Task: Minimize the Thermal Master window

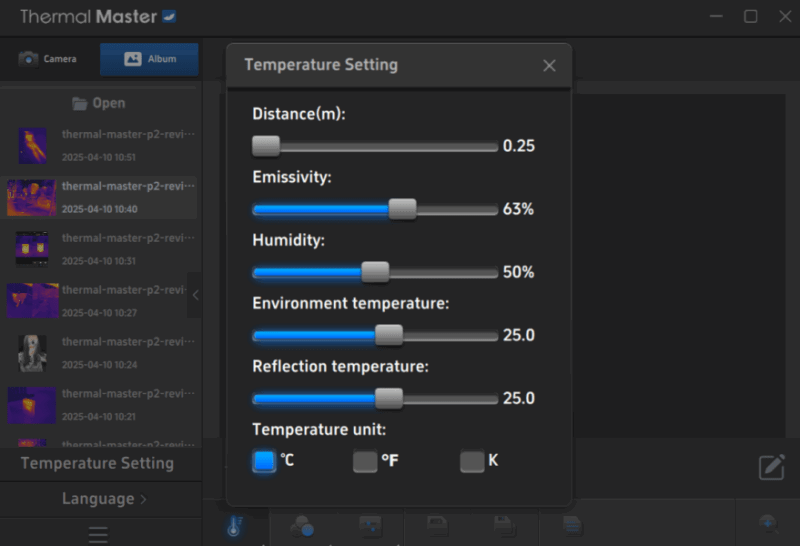Action: pyautogui.click(x=716, y=16)
